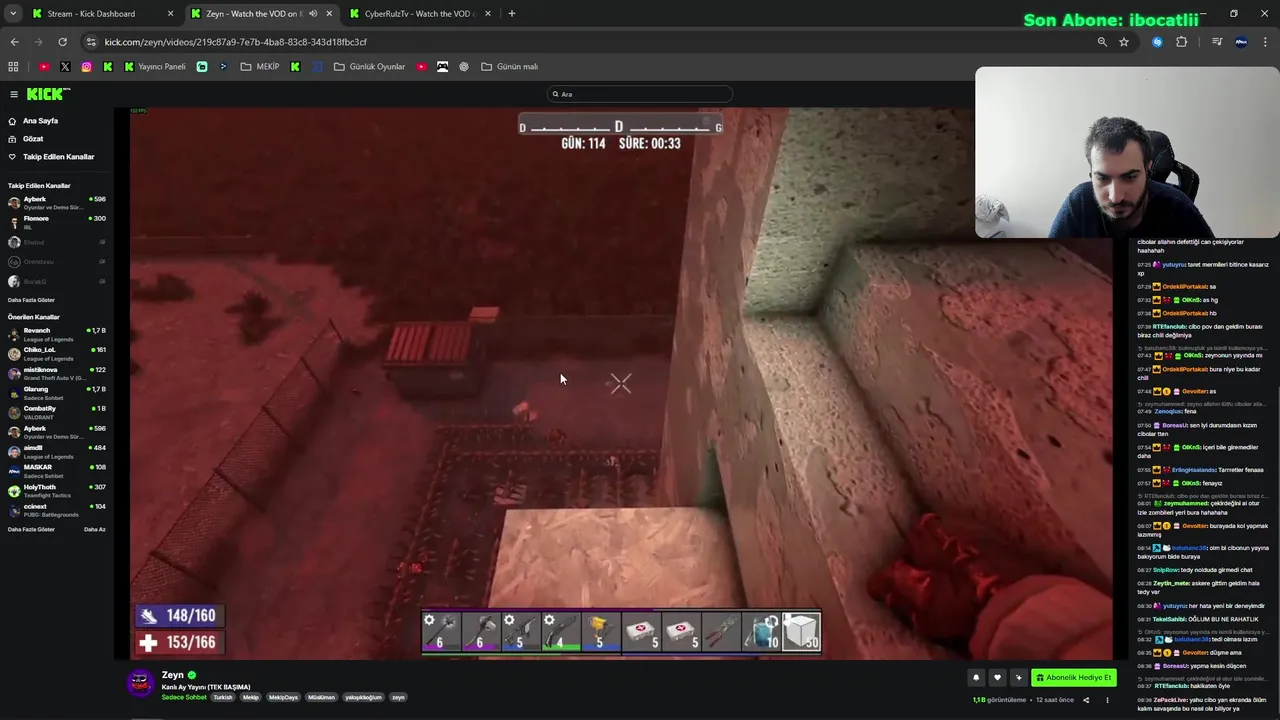
Task: Open the tab search dropdown chevron
Action: pyautogui.click(x=13, y=14)
